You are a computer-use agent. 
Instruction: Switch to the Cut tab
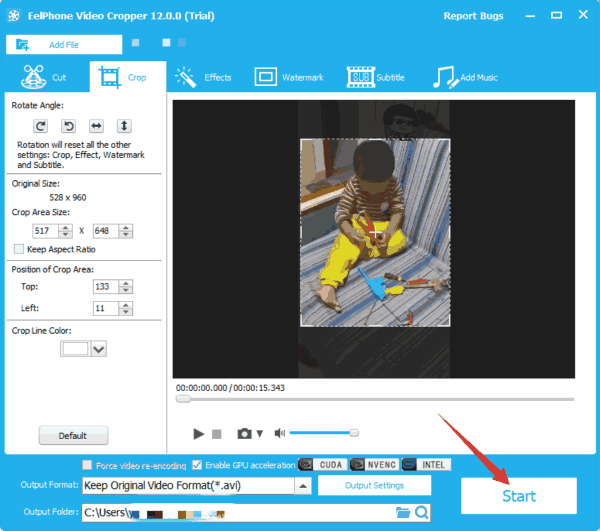tap(43, 77)
